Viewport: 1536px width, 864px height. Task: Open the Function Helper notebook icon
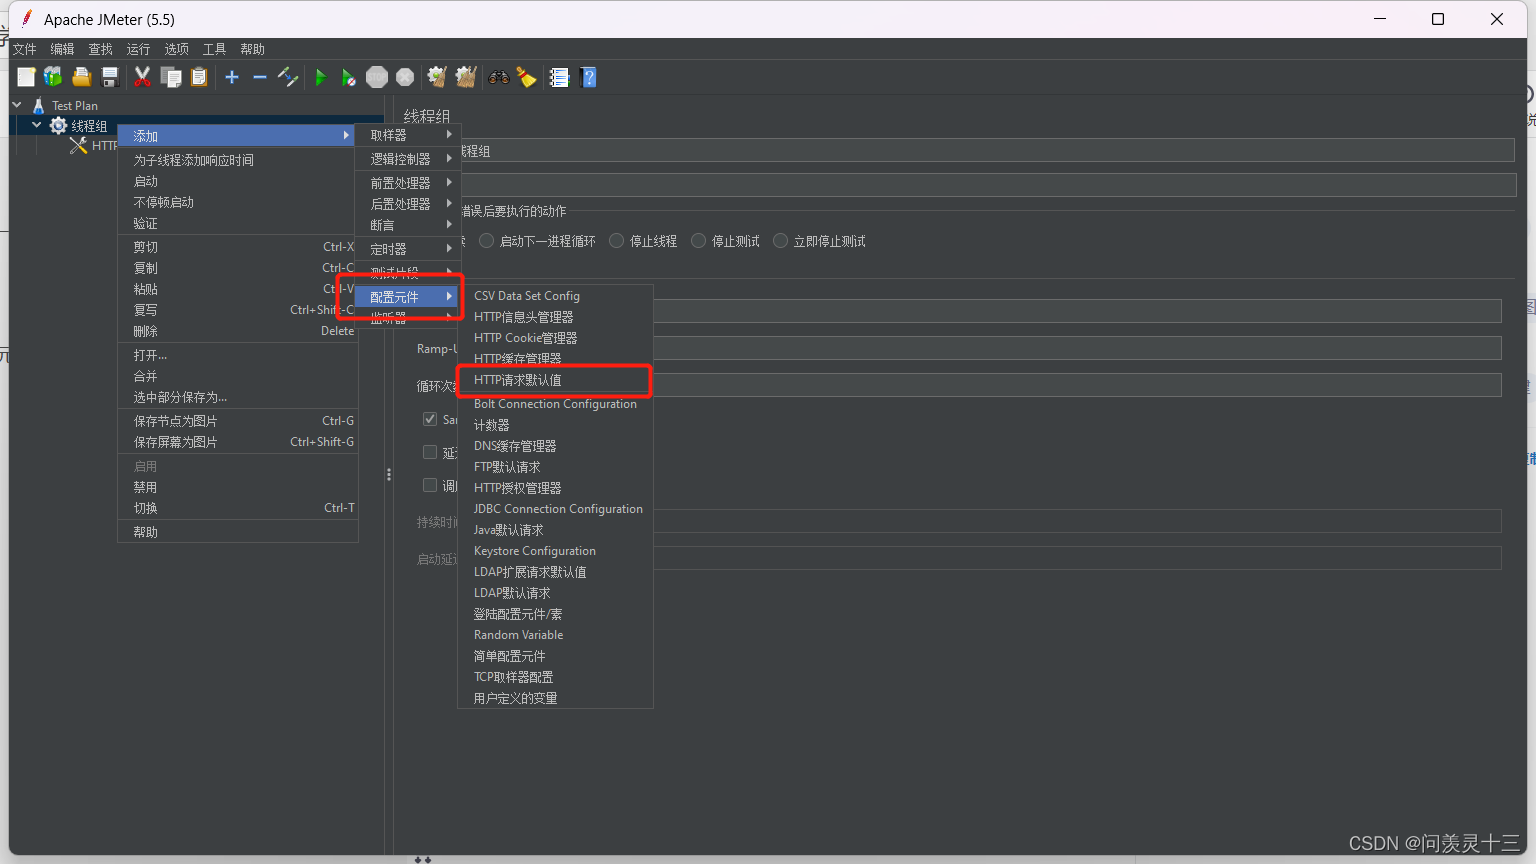point(559,77)
